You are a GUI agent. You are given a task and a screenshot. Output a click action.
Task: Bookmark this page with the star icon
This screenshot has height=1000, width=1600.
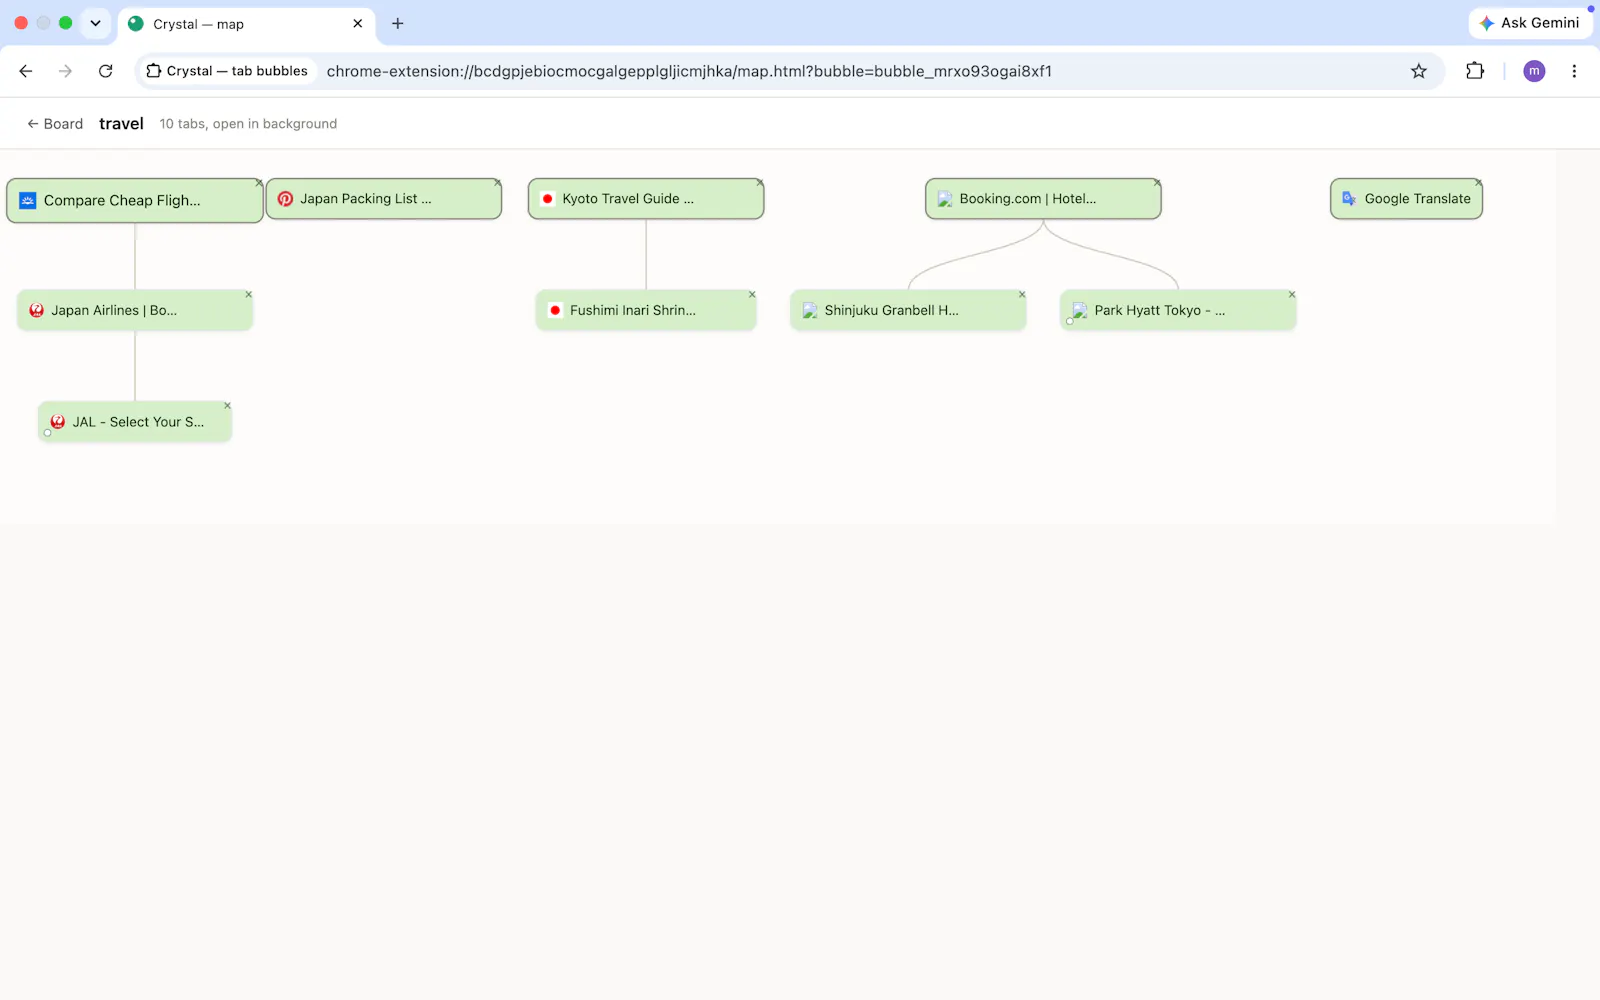(x=1418, y=71)
